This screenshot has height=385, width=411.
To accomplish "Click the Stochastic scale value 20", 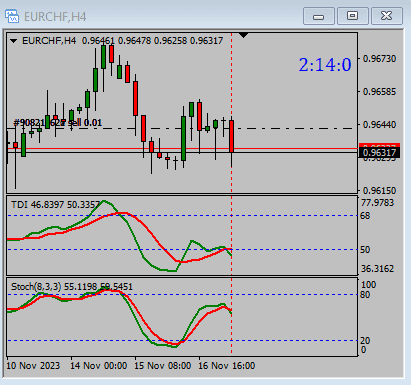I will [x=365, y=341].
